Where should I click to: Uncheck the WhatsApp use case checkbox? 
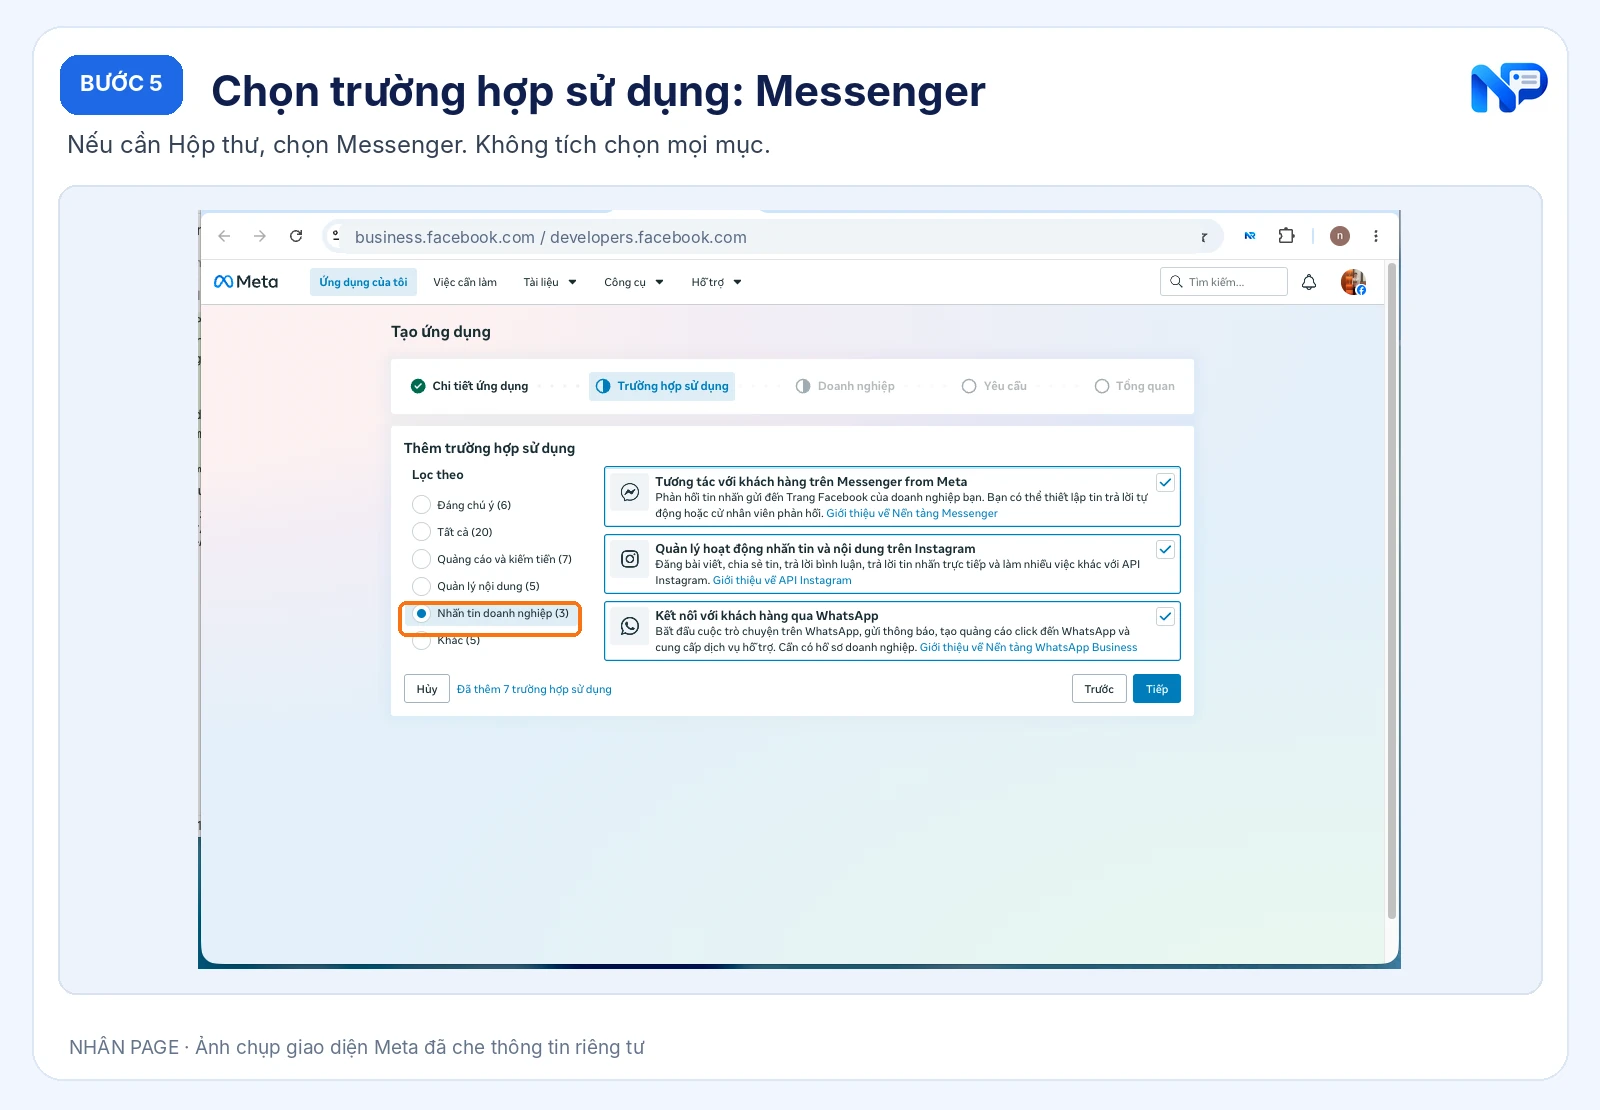[x=1165, y=617]
